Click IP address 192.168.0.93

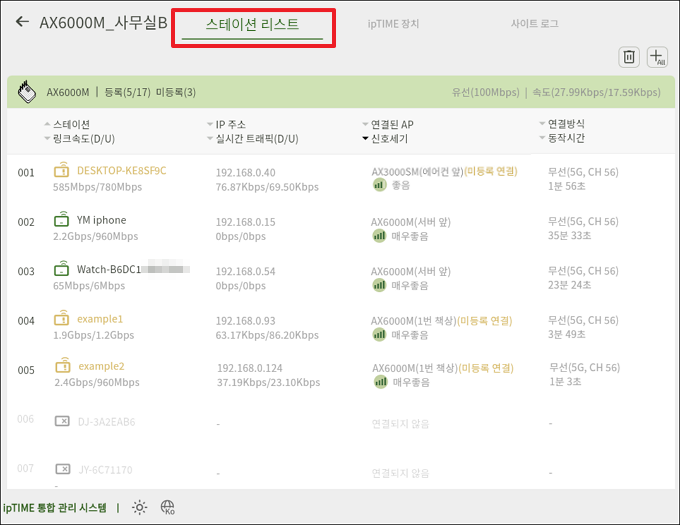point(245,321)
